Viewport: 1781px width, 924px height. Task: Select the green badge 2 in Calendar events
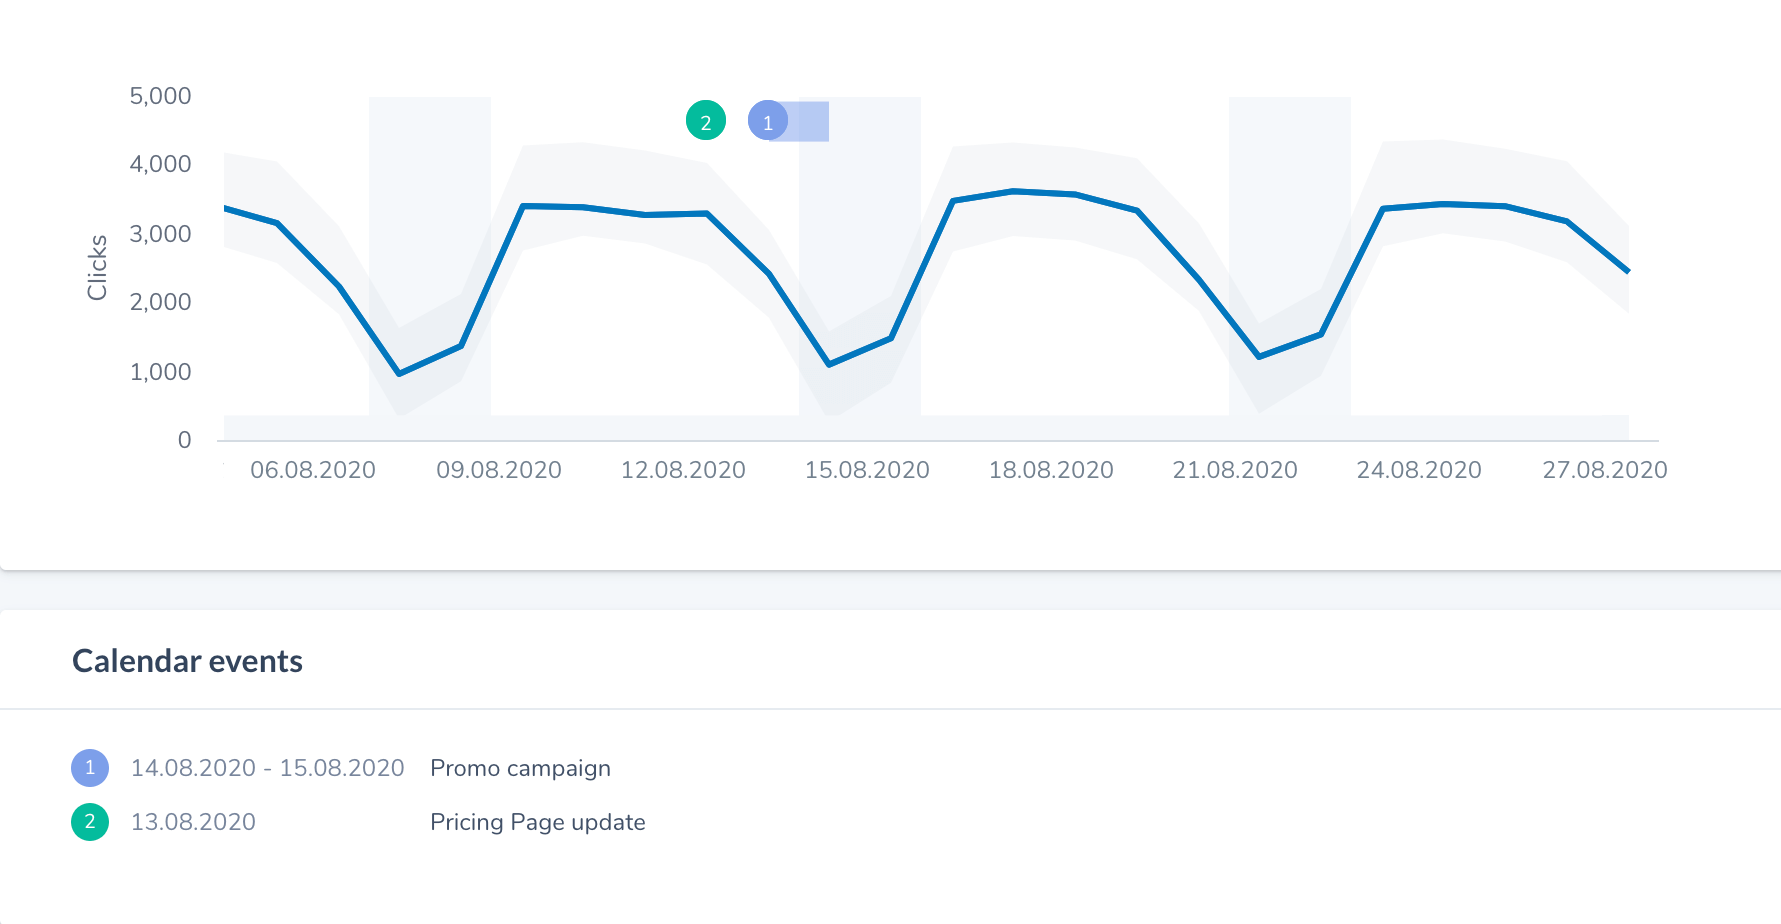[90, 822]
